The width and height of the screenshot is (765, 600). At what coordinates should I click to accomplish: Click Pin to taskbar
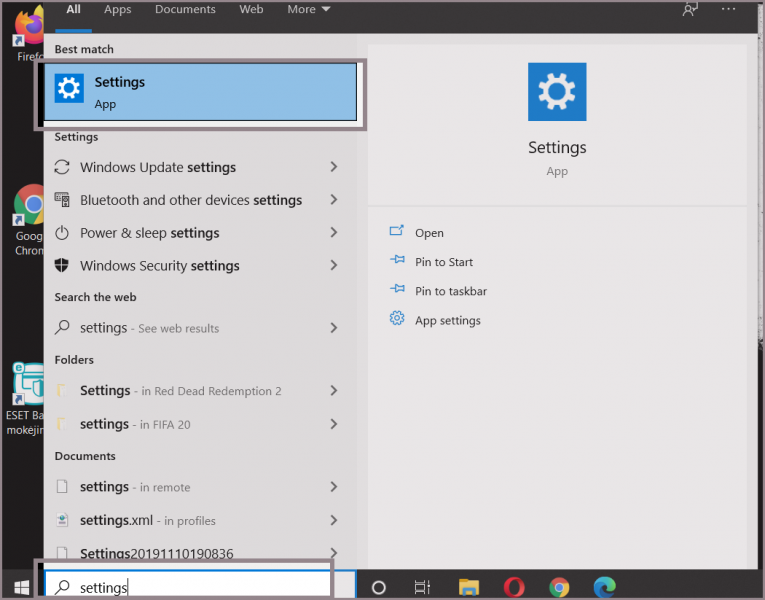451,291
